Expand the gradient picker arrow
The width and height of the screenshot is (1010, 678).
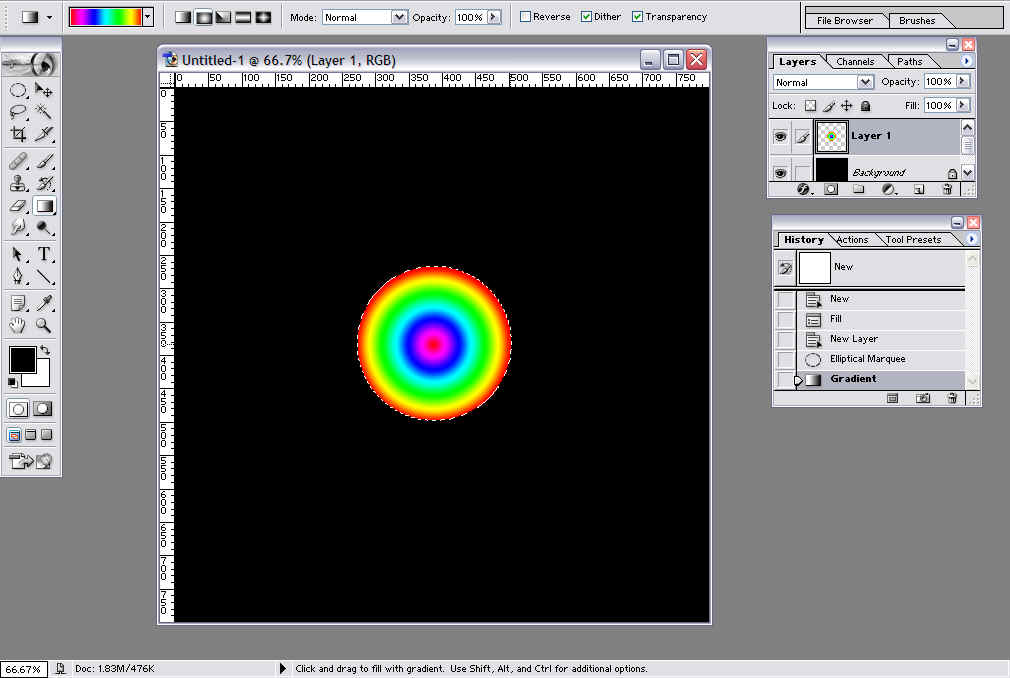[148, 17]
